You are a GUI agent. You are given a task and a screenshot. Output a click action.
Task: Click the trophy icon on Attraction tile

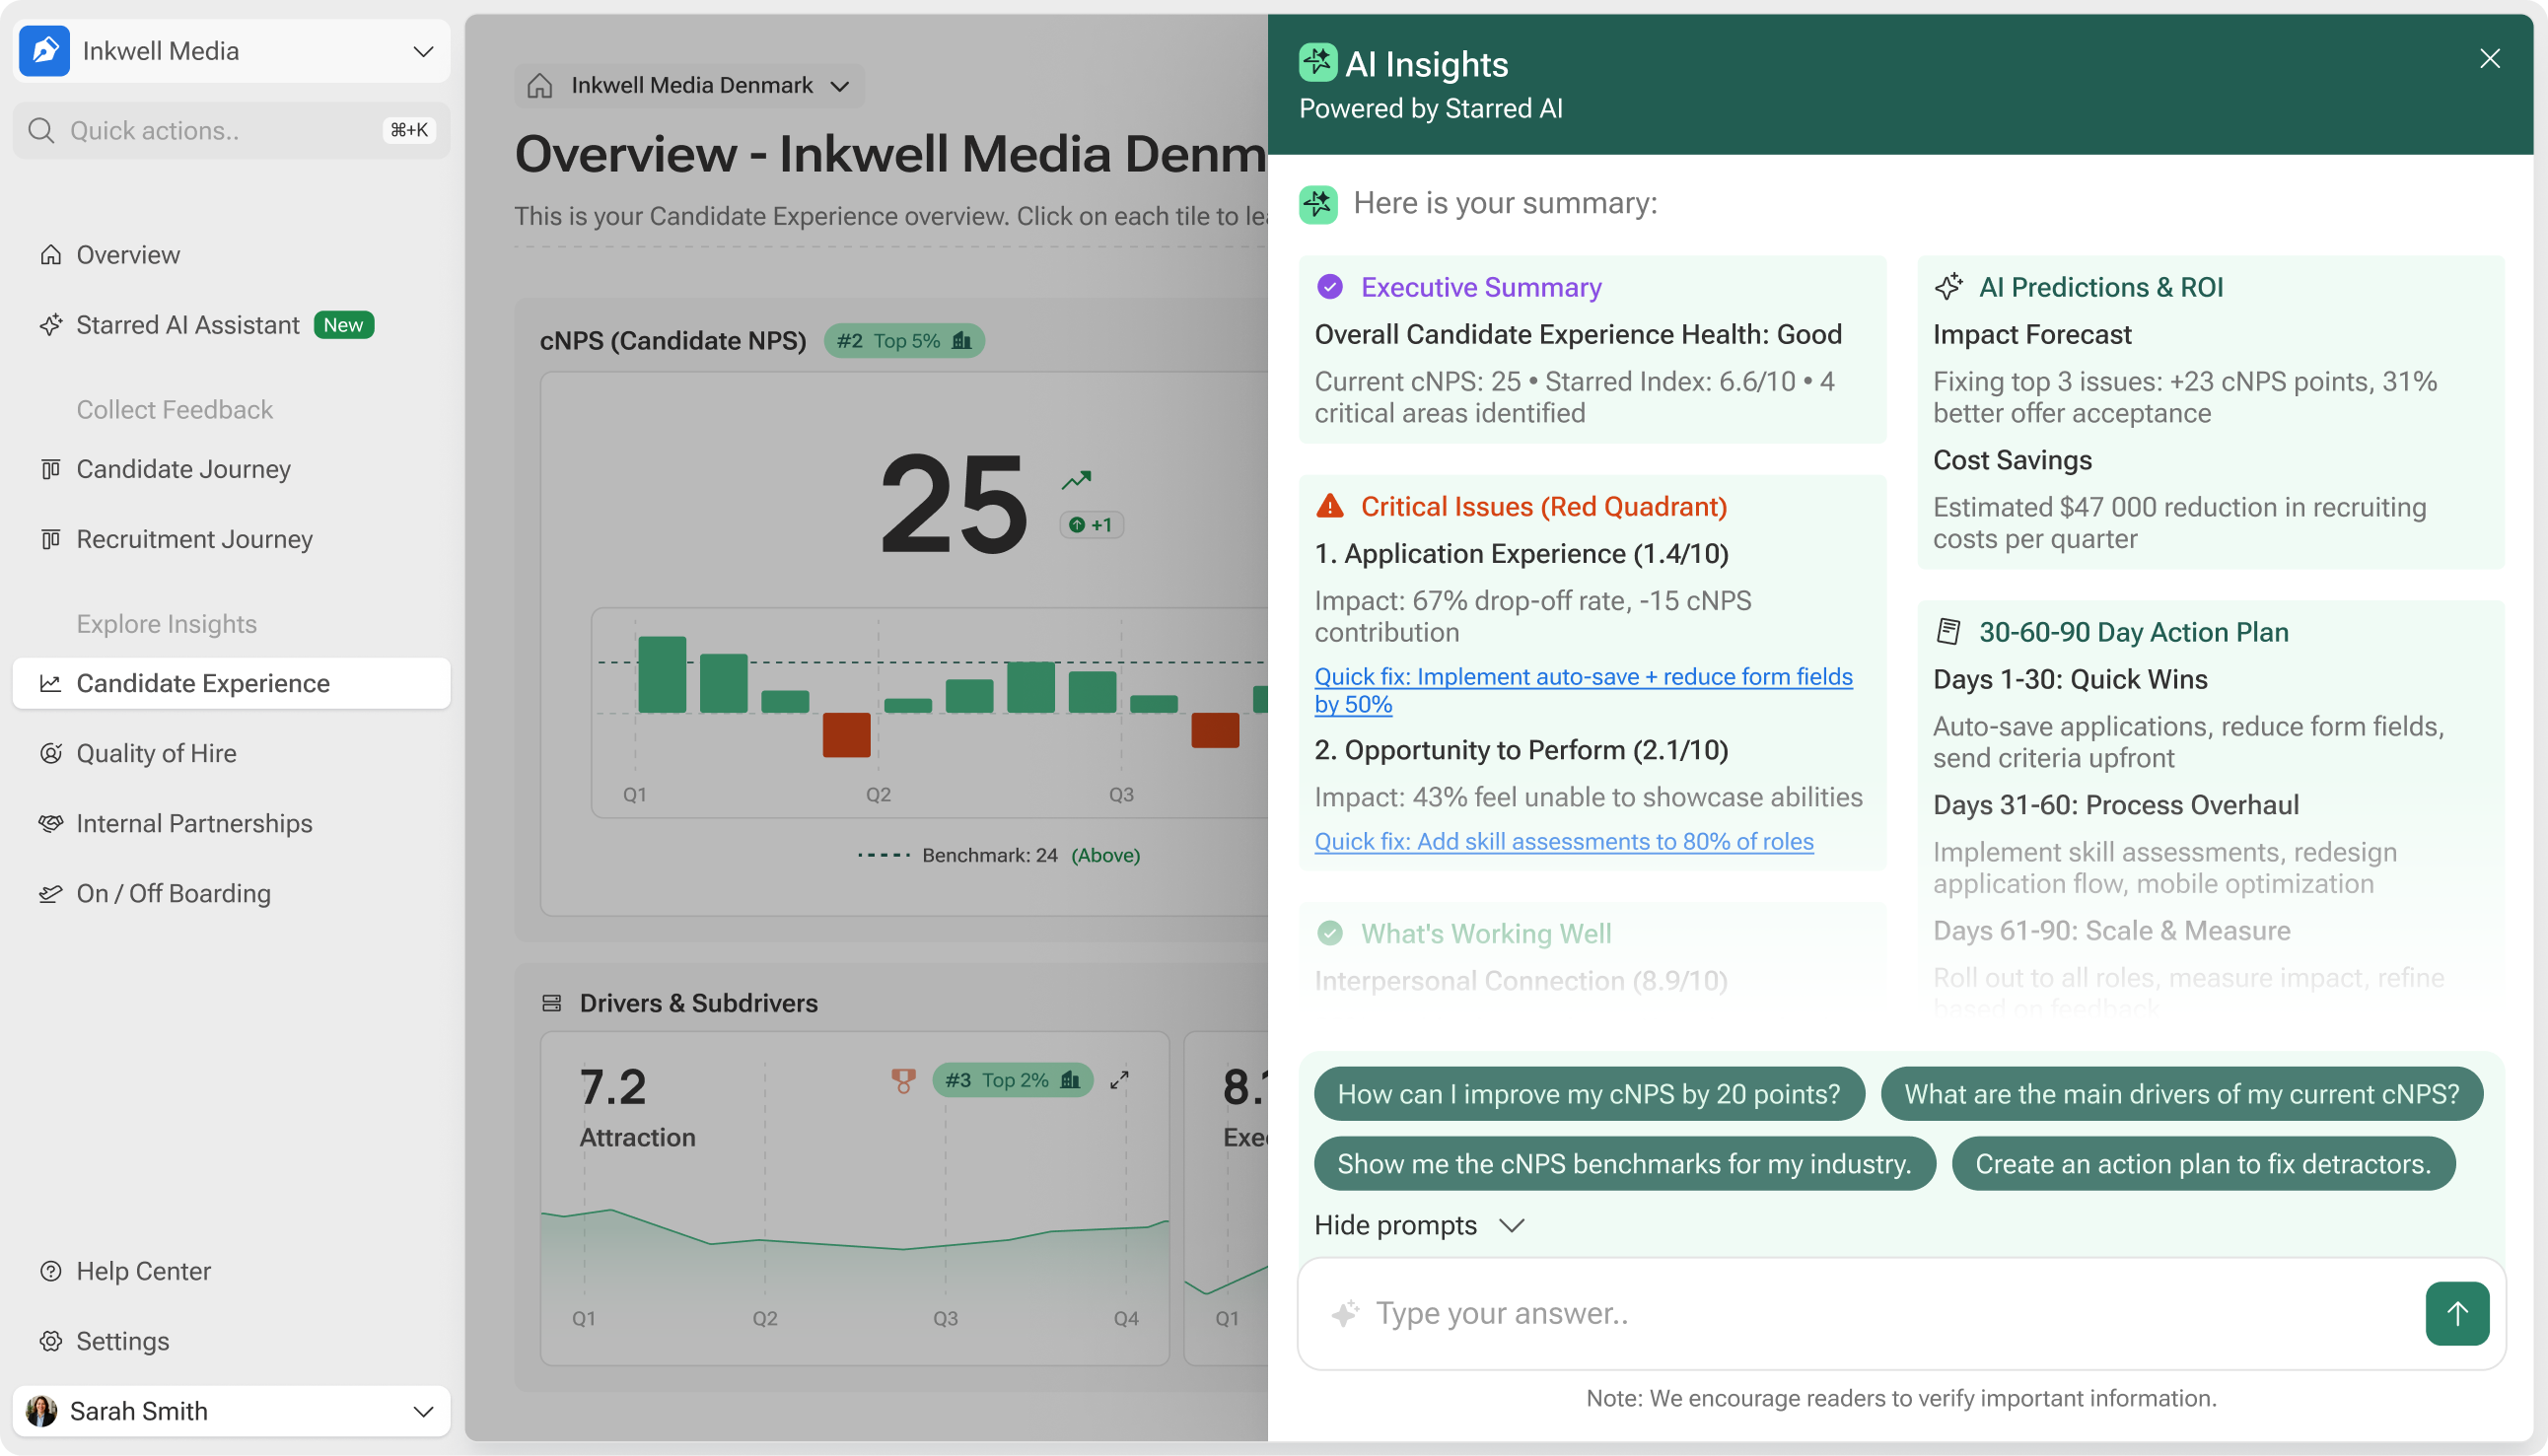[x=903, y=1080]
